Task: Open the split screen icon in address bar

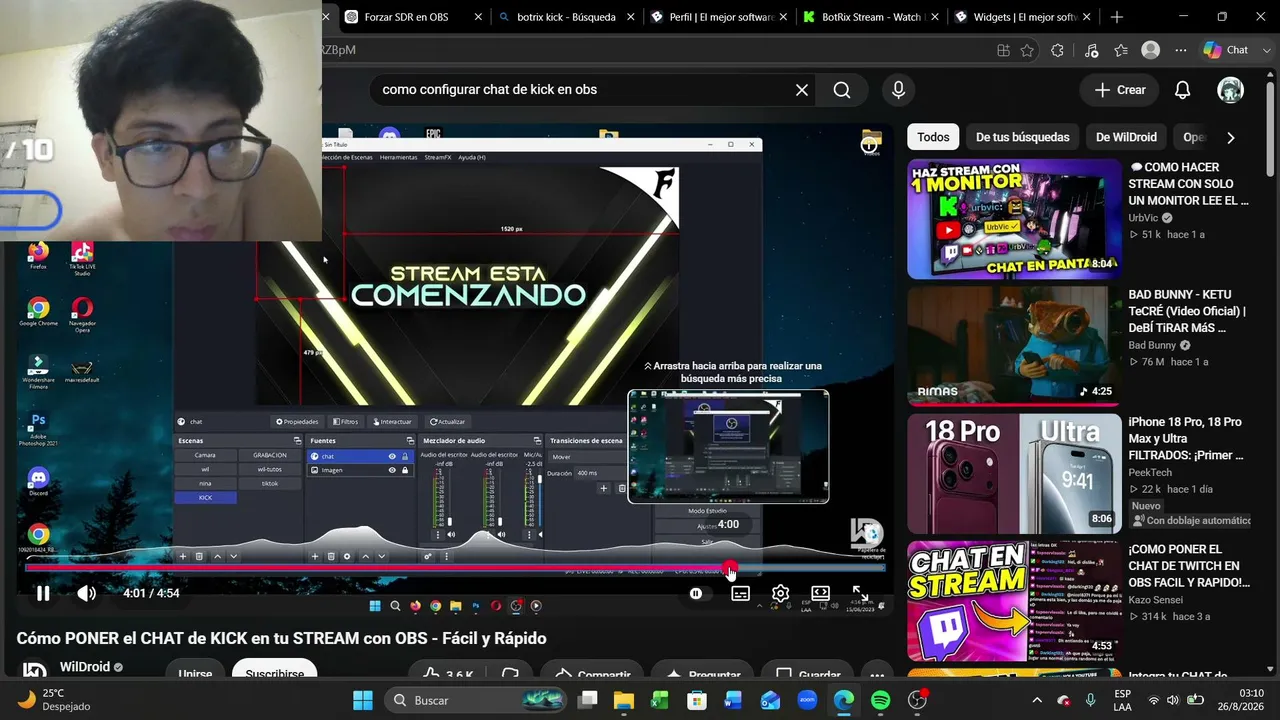Action: [x=1003, y=50]
